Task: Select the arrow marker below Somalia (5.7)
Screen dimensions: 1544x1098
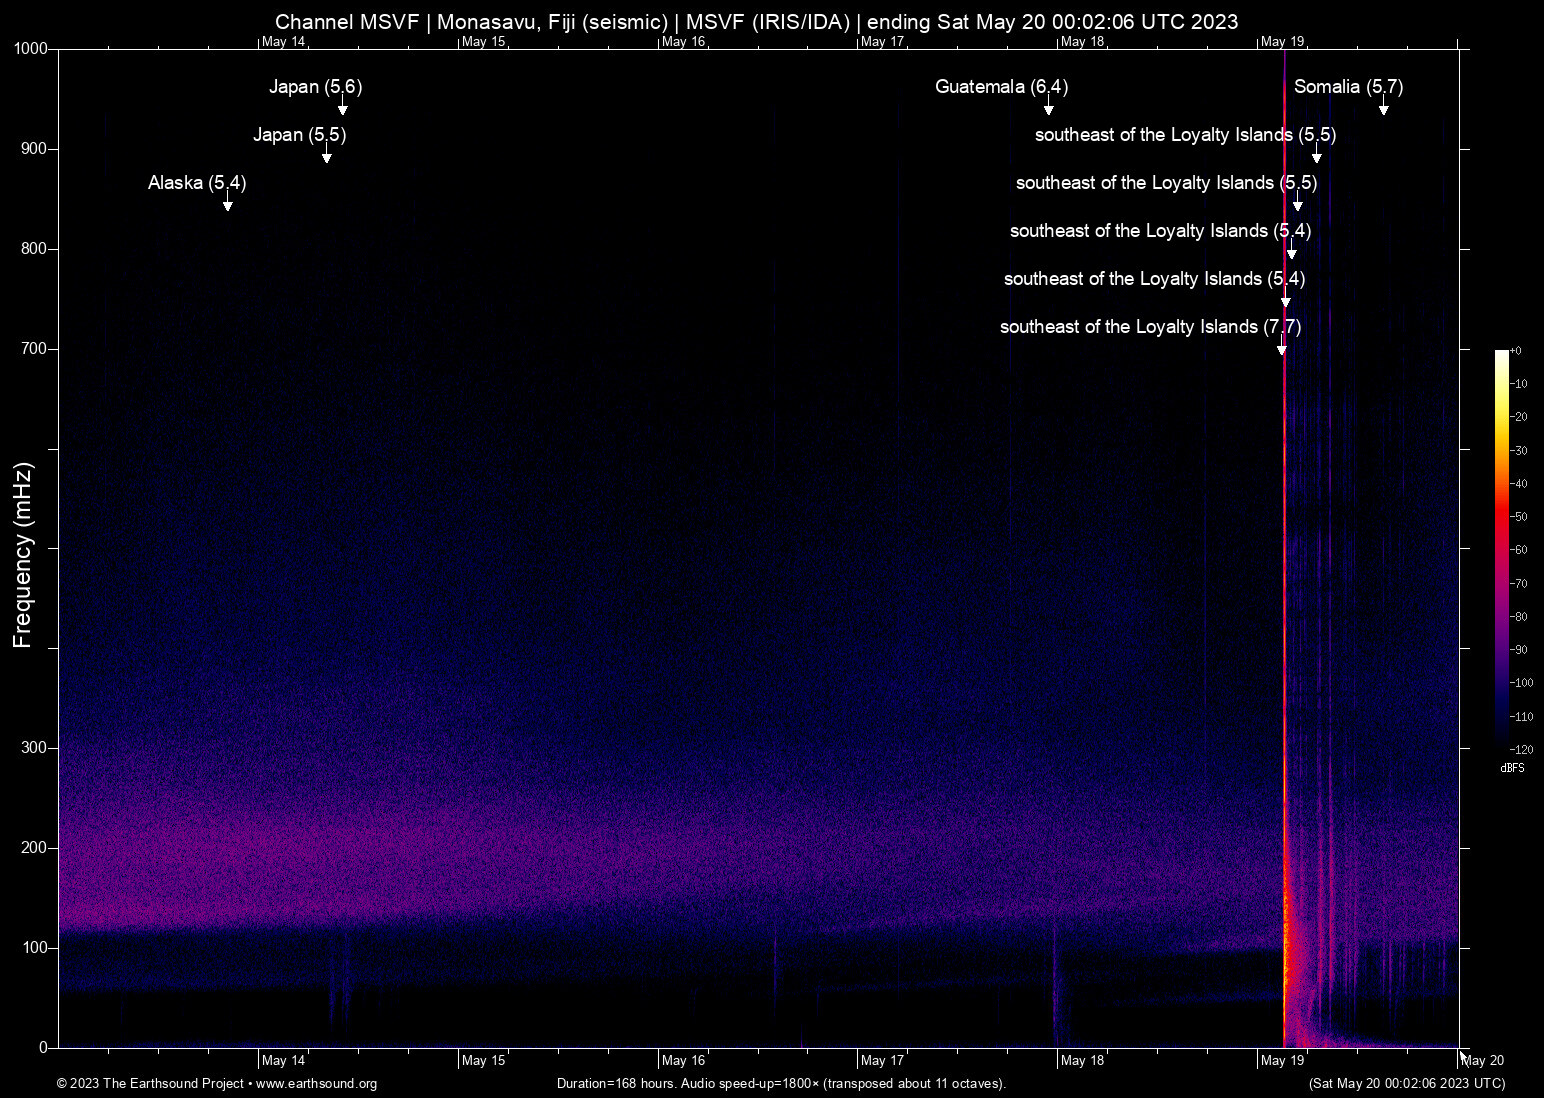Action: tap(1384, 108)
